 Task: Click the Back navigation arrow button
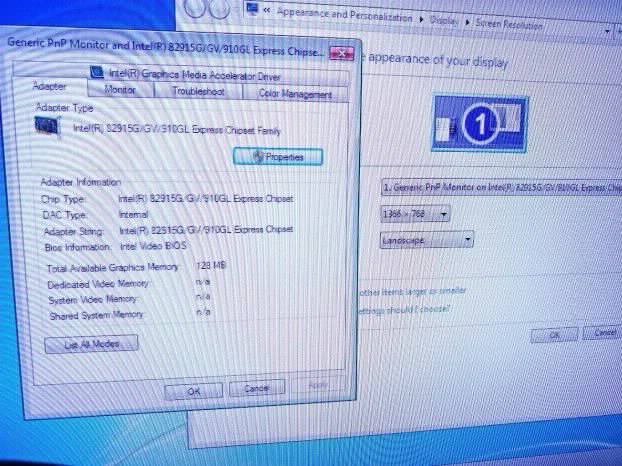click(x=196, y=8)
